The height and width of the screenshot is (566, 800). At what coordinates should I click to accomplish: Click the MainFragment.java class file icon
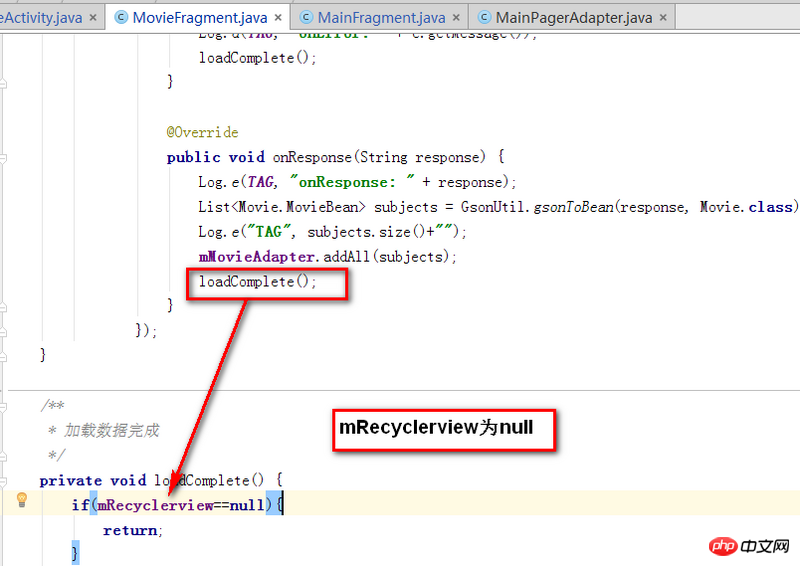pos(304,17)
